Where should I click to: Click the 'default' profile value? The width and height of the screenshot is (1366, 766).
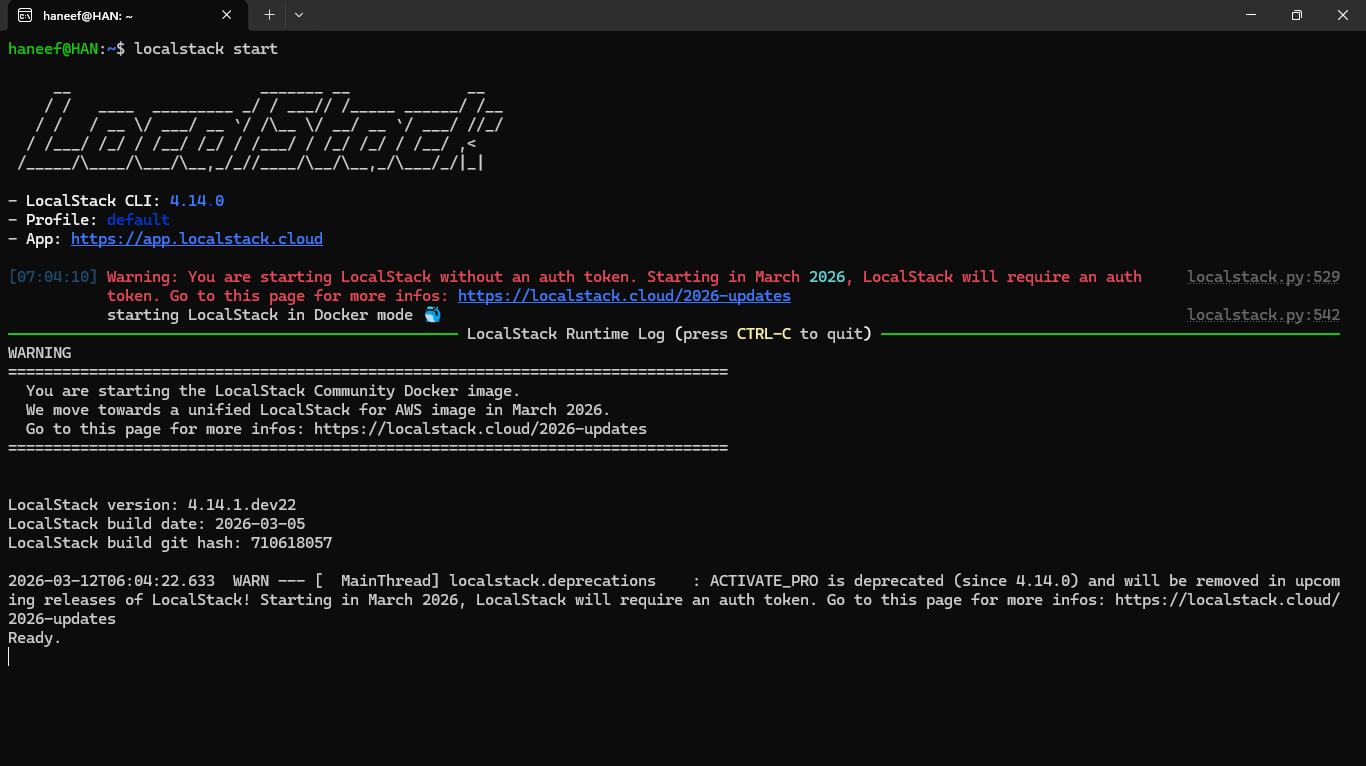click(138, 220)
